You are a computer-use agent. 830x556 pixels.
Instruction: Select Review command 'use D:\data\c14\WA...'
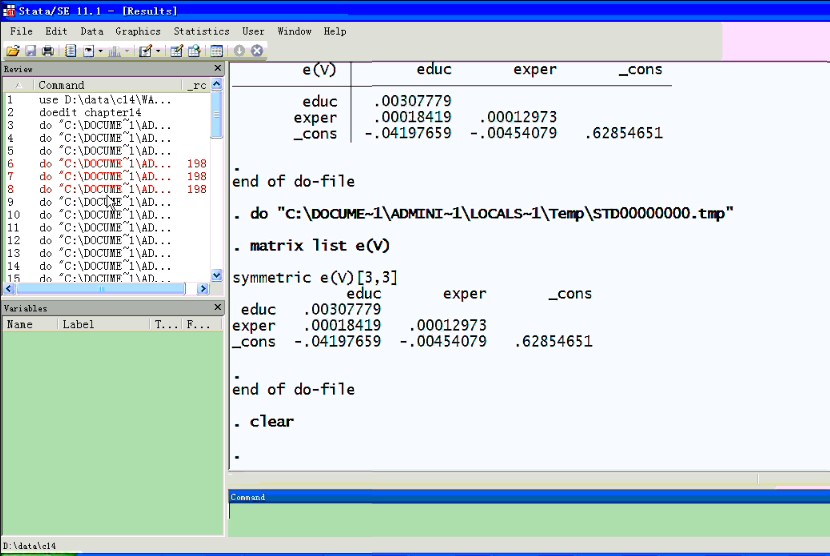(106, 100)
